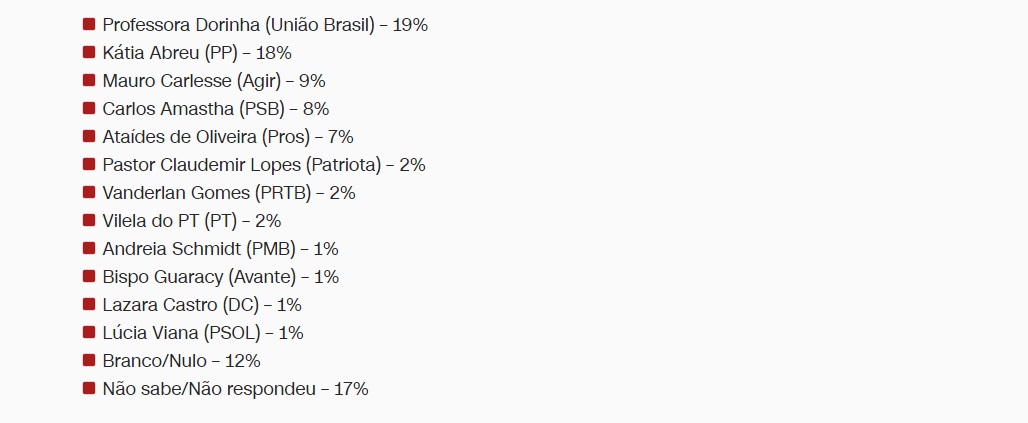Click the Não sabe/Não respondeu line

tap(235, 389)
